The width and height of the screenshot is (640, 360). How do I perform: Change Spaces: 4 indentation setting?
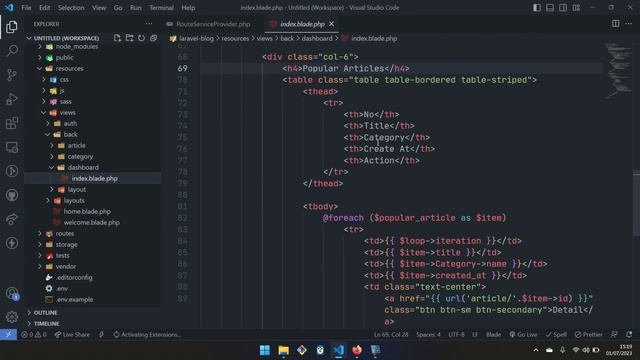point(428,334)
